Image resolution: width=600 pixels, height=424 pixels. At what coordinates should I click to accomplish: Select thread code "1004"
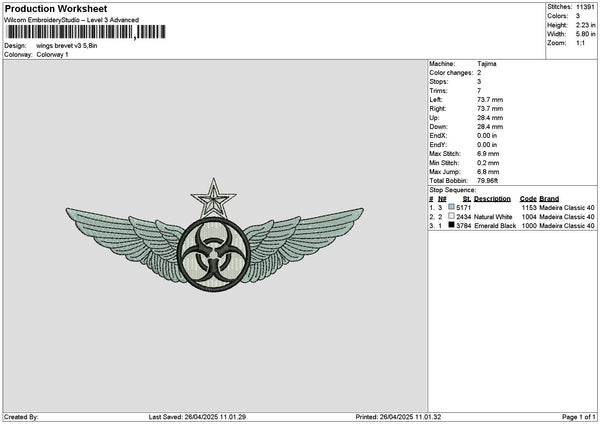pyautogui.click(x=529, y=217)
